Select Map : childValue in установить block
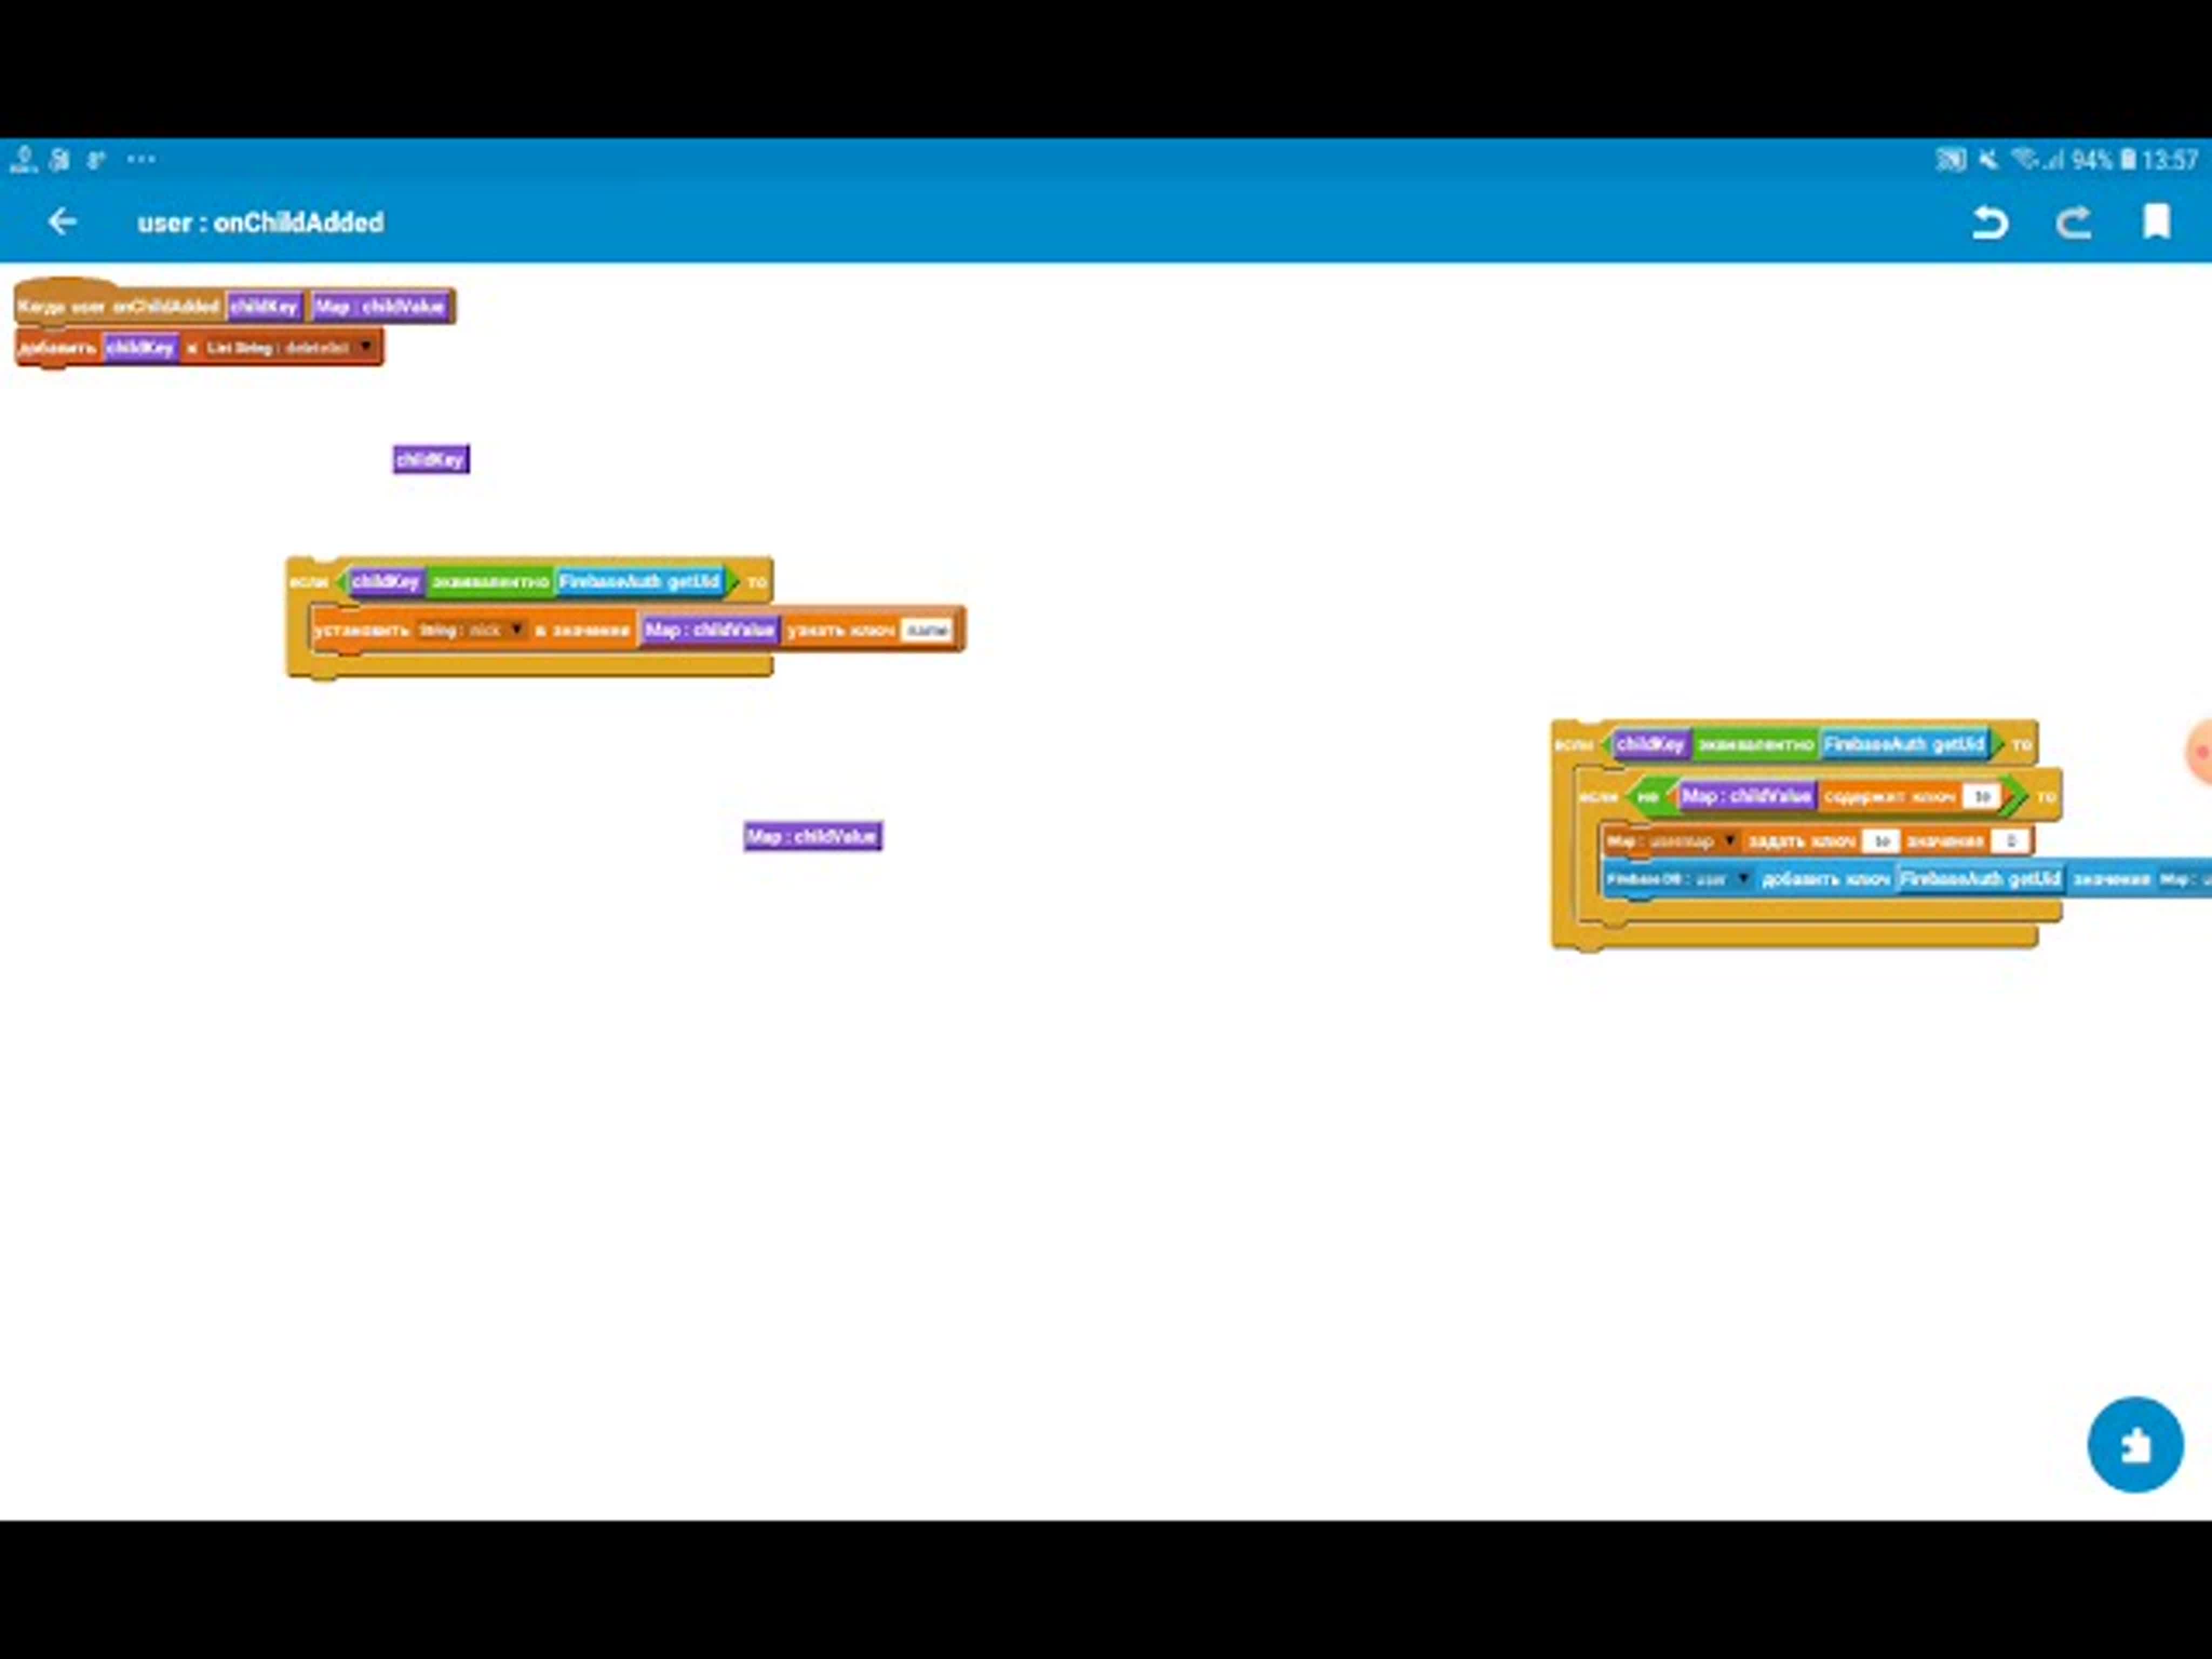 point(710,630)
